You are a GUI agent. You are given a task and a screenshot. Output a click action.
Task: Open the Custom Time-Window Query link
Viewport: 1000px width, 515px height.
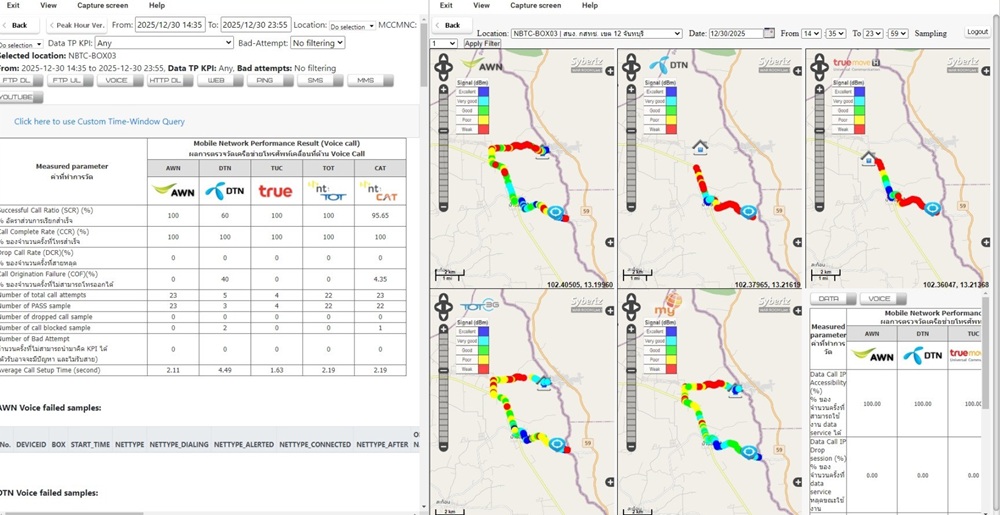point(99,121)
